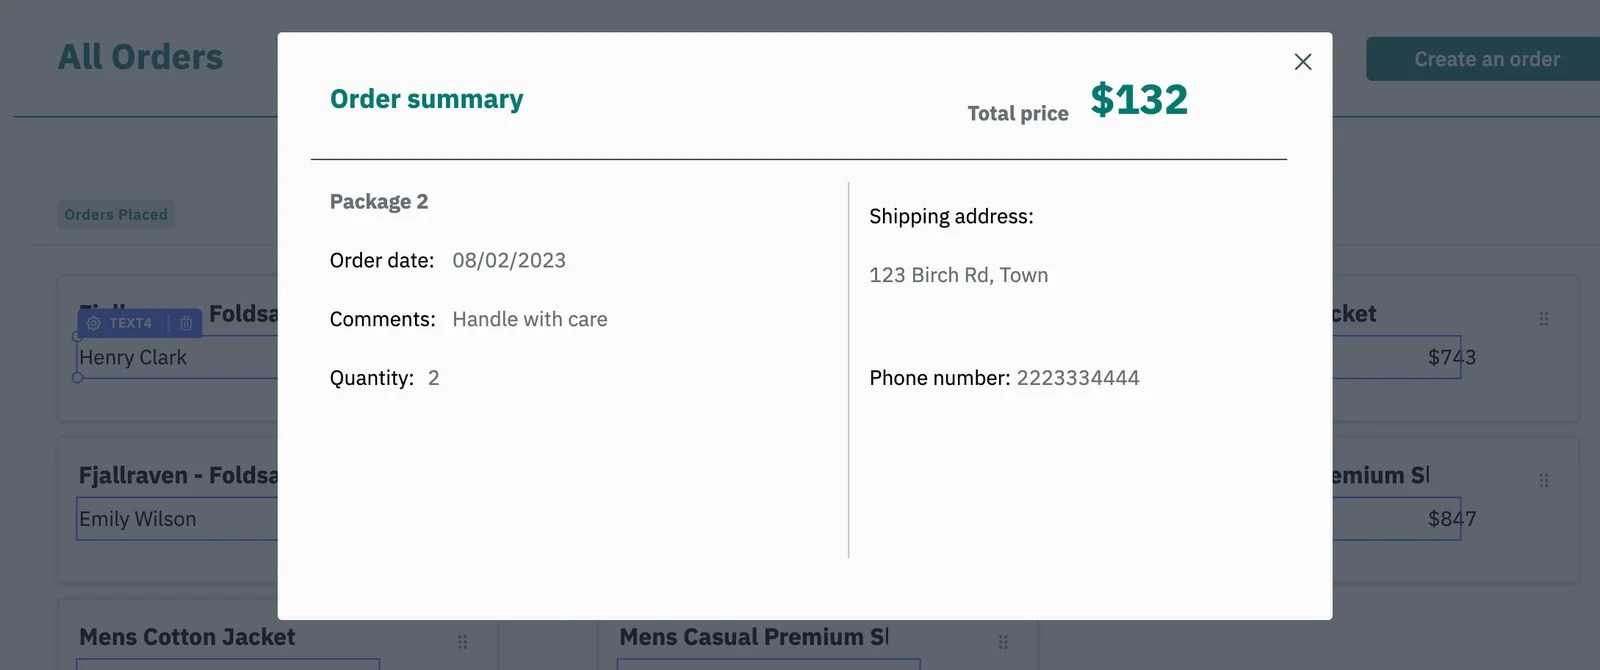Click the drag handle on Mens Cotton Jacket card
Screen dimensions: 1600x670
(x=462, y=643)
